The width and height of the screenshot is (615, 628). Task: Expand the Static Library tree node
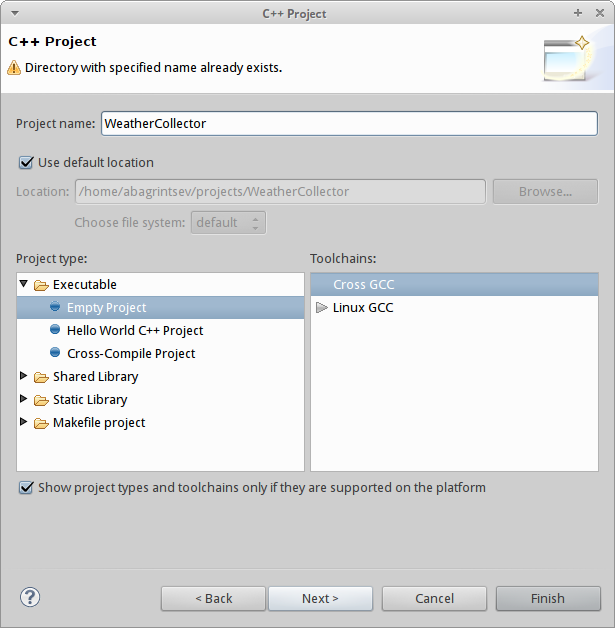24,400
